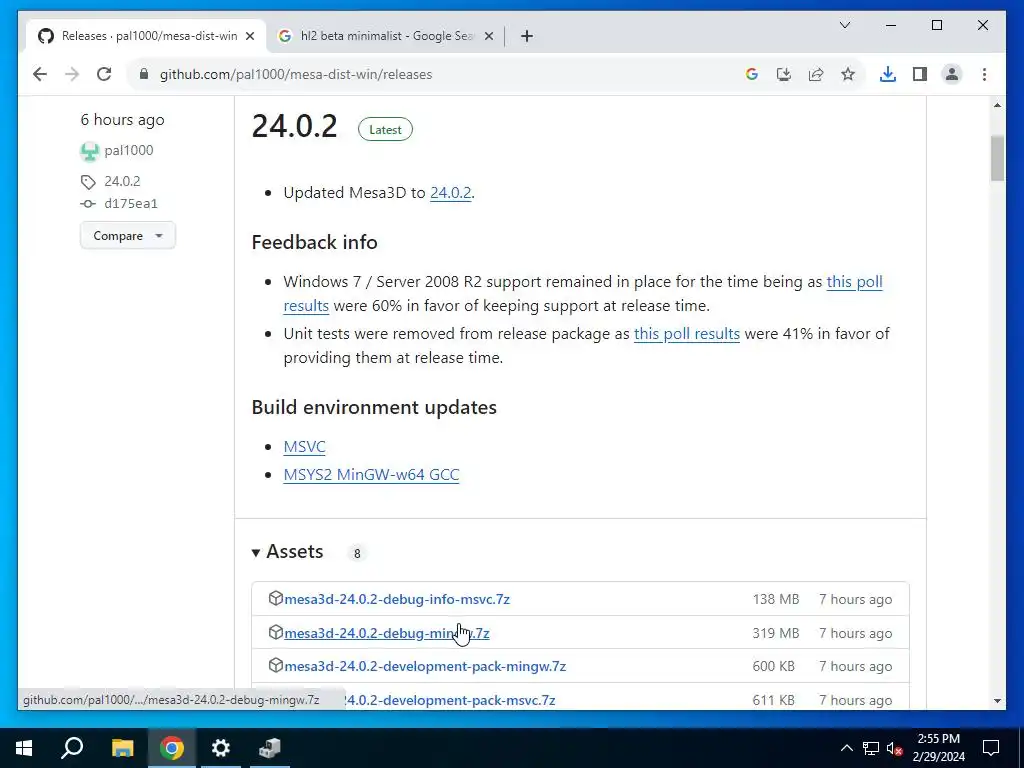Open the 24.0.2 tag in sidebar
Viewport: 1024px width, 768px height.
coord(122,181)
